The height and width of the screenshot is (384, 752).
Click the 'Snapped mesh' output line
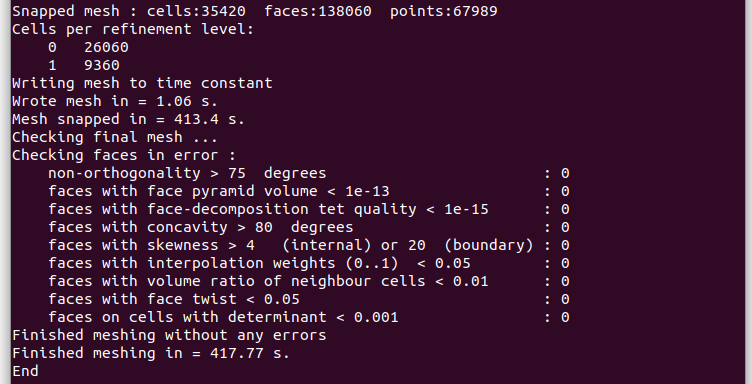[x=255, y=11]
